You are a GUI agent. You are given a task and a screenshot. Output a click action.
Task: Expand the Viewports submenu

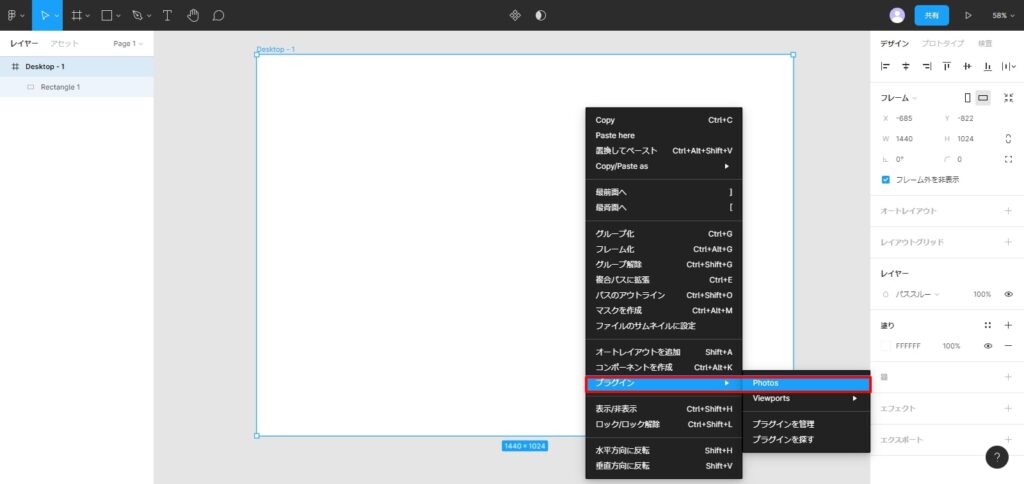[x=805, y=398]
